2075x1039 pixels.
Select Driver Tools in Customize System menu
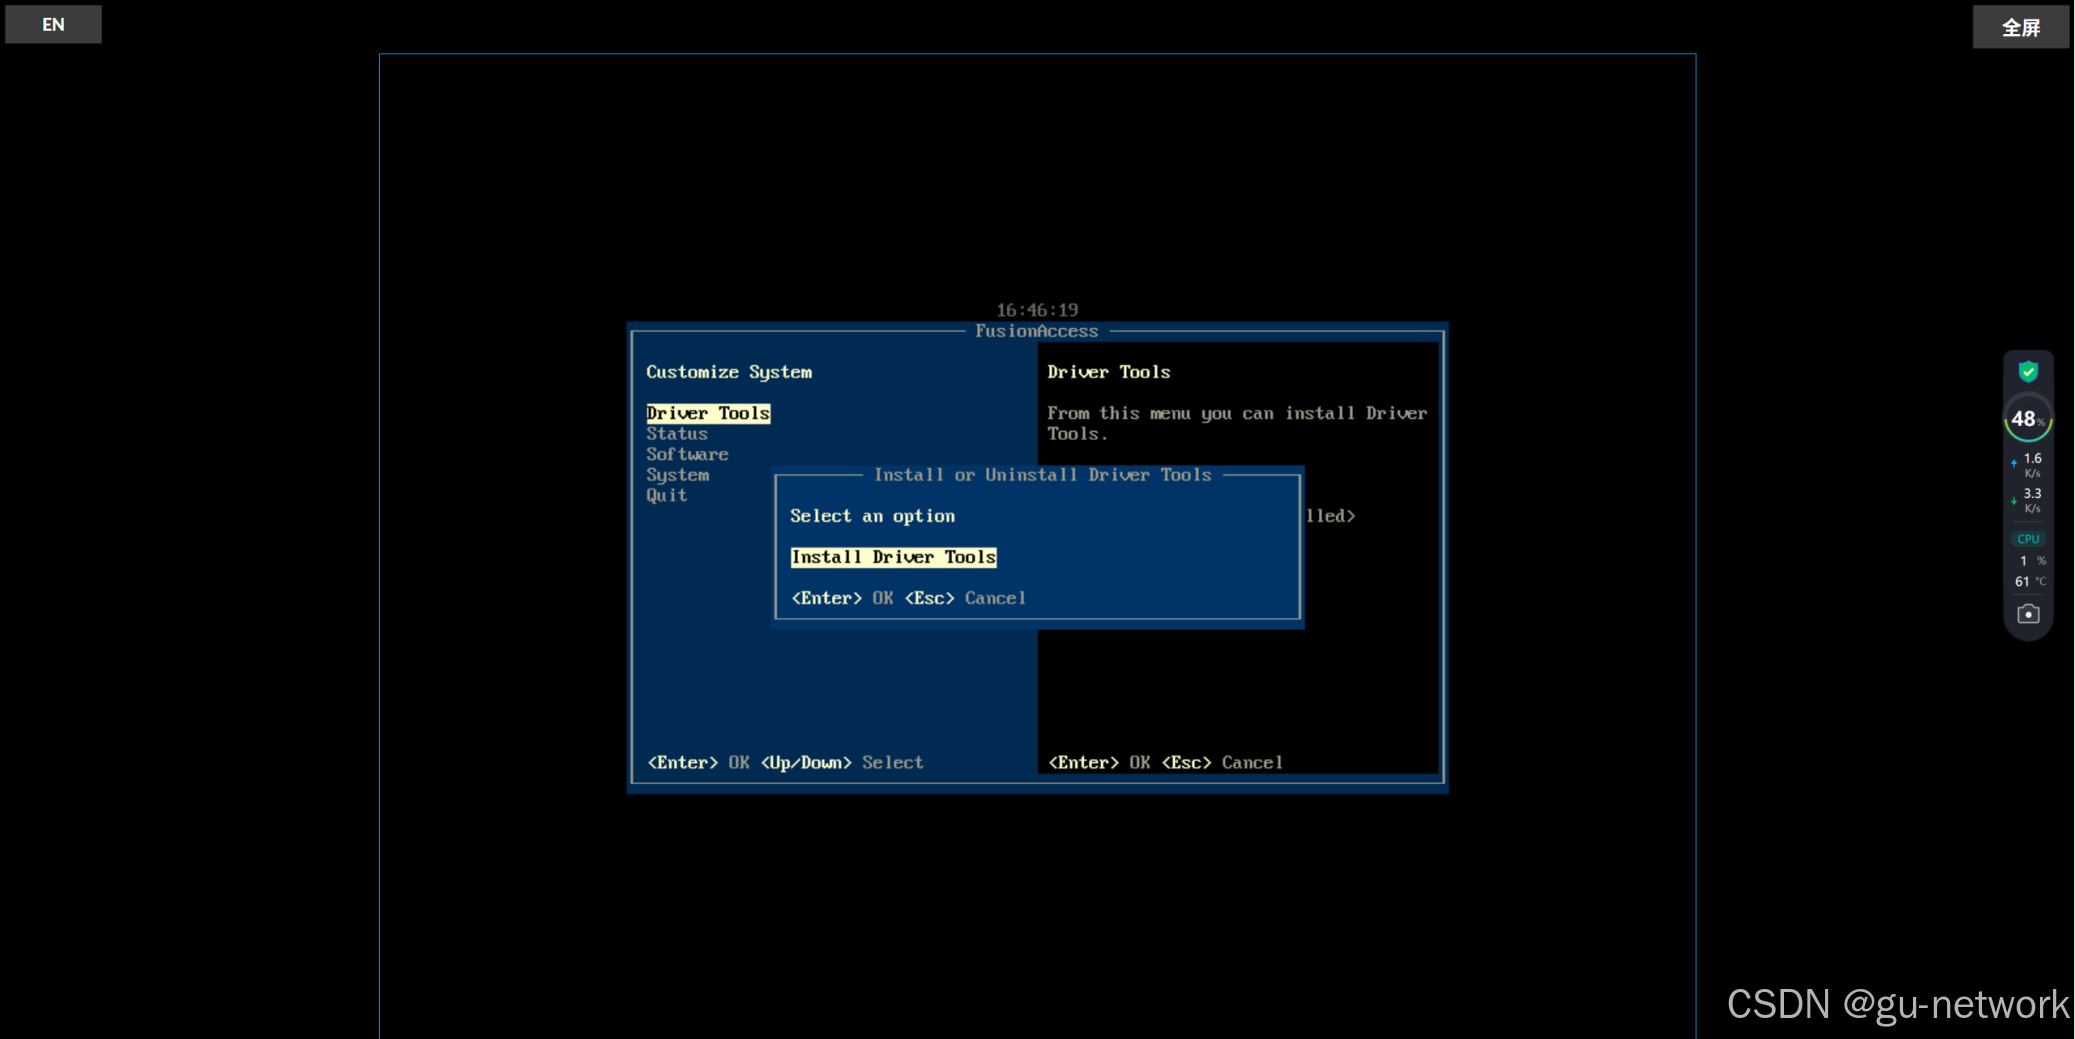(x=708, y=413)
